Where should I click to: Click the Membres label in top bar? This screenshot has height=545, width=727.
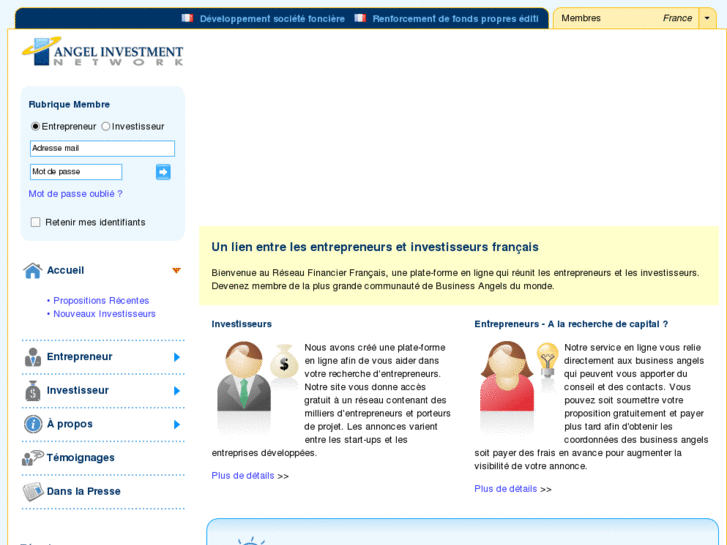tap(581, 18)
